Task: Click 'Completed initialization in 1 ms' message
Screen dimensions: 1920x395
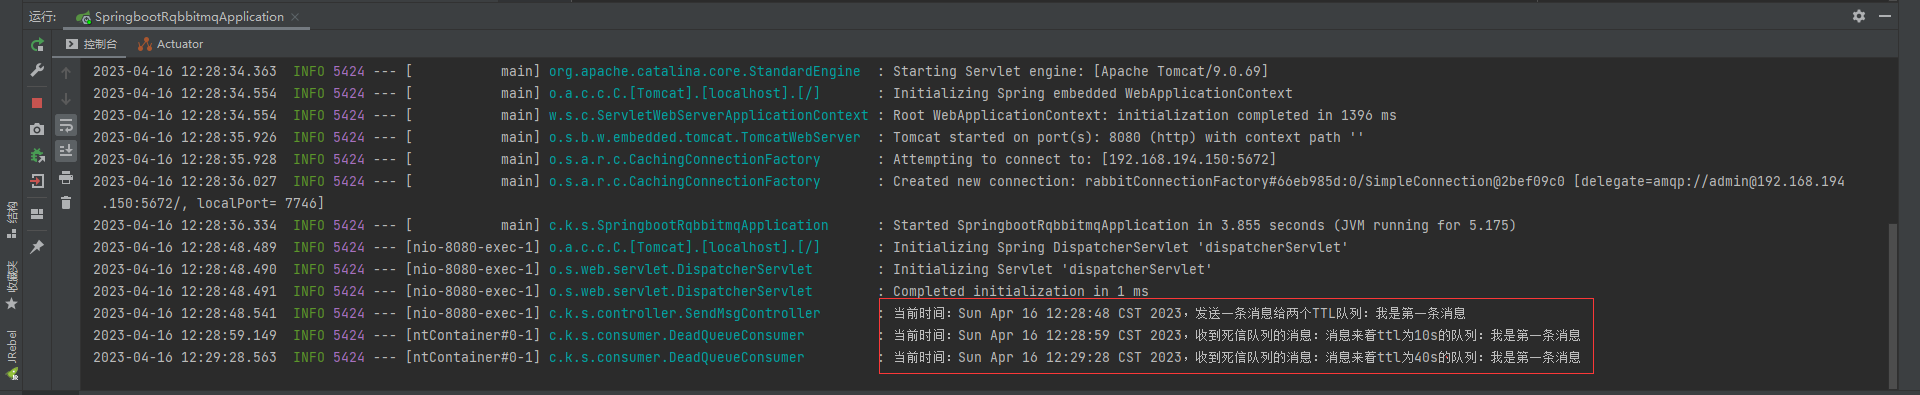Action: tap(1020, 291)
